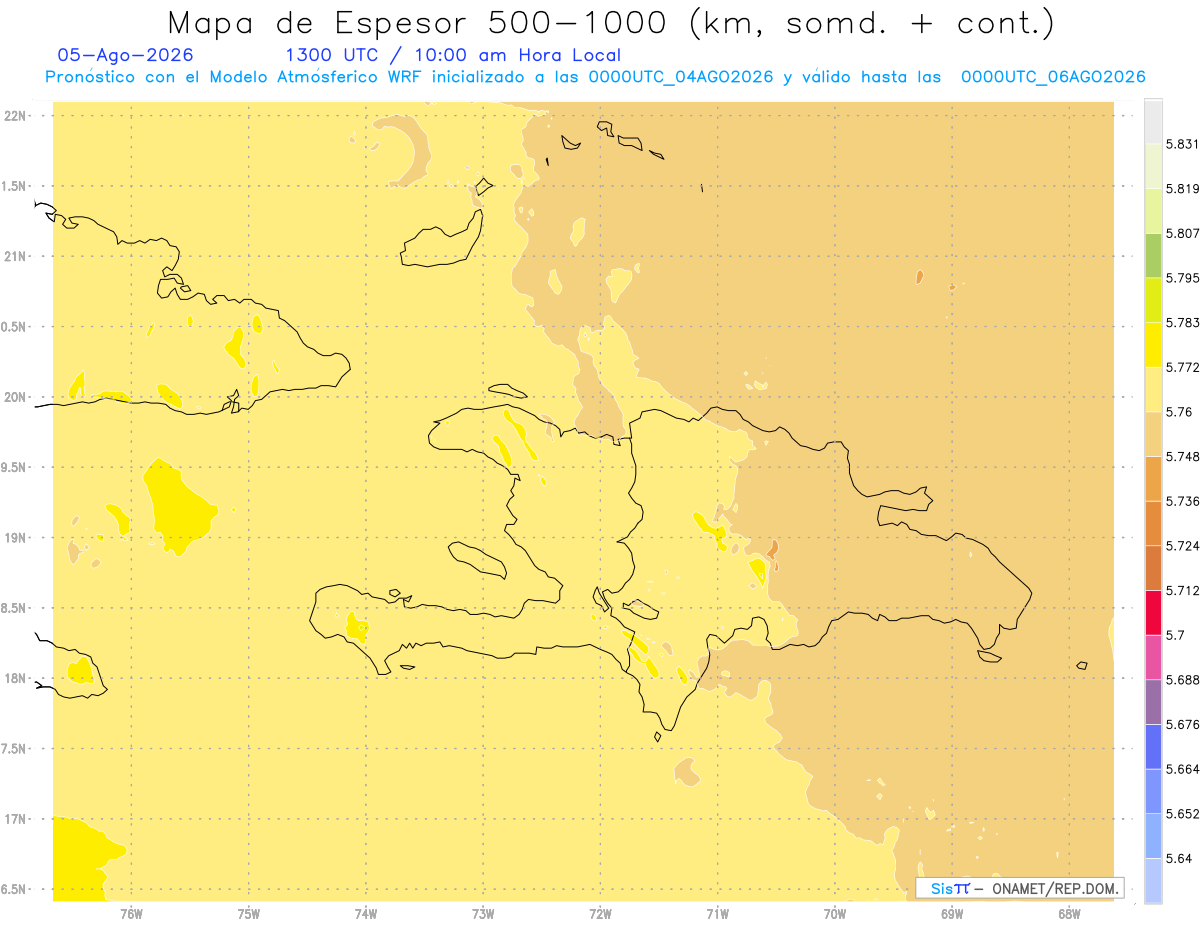The image size is (1200, 927).
Task: Click the "76W" longitude label
Action: 131,913
